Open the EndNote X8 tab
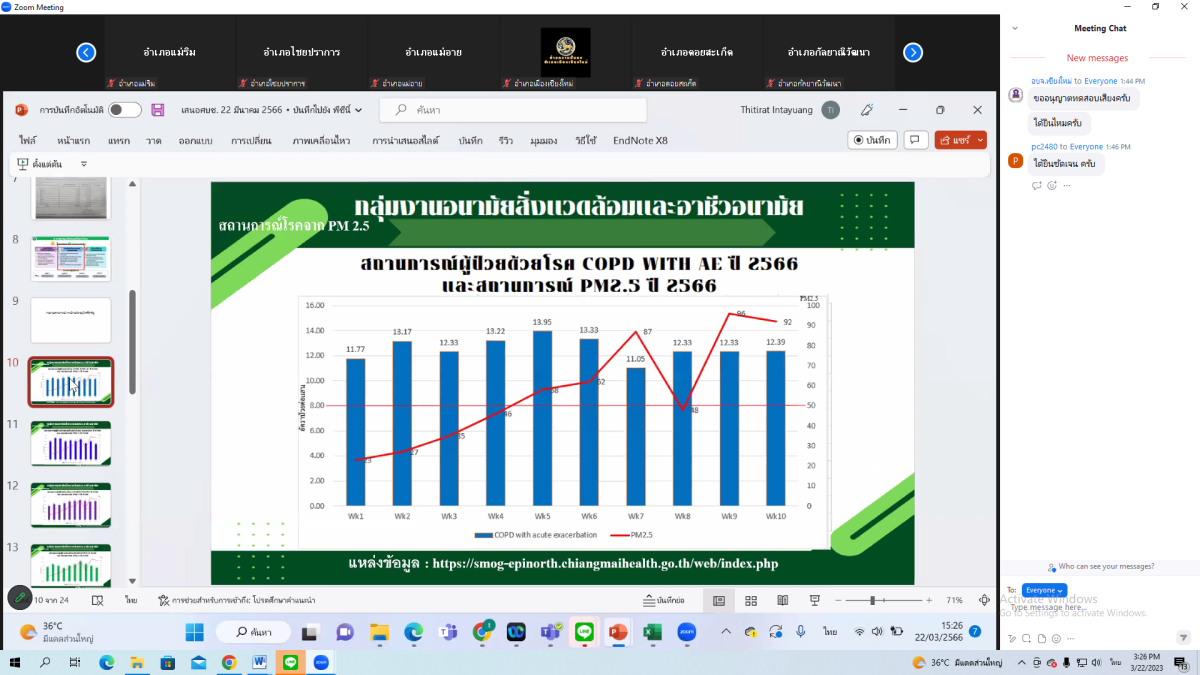This screenshot has height=675, width=1200. point(640,141)
